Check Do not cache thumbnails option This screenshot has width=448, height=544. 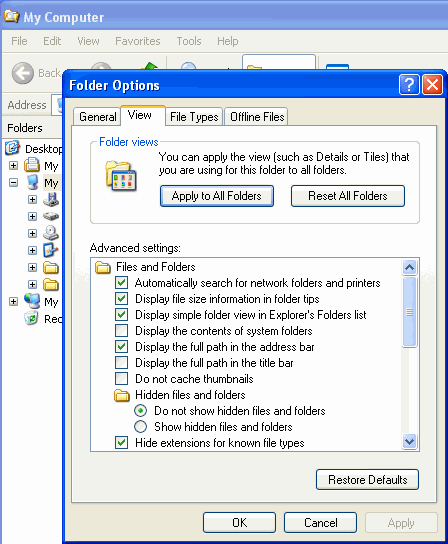(121, 379)
